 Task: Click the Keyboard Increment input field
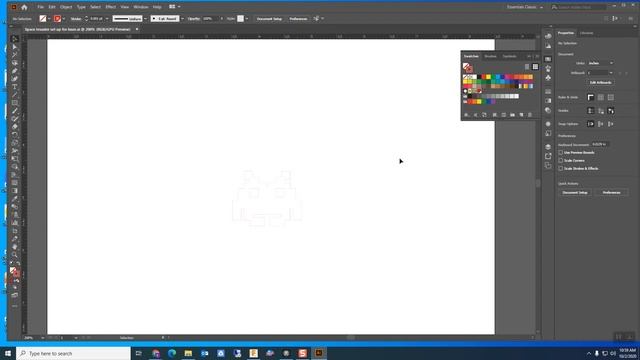pos(600,144)
